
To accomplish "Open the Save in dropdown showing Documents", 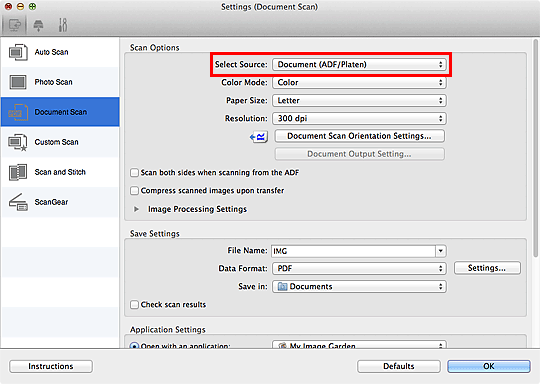I will pyautogui.click(x=359, y=287).
